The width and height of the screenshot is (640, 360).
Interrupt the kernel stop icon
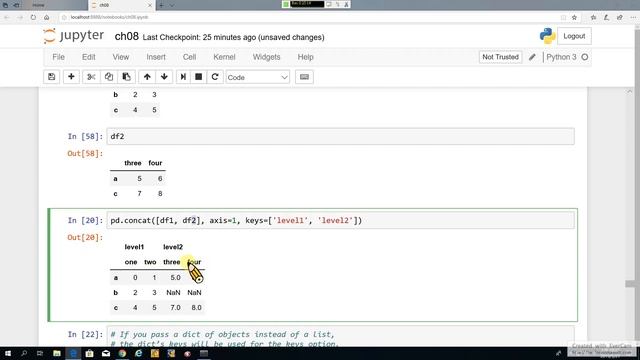tap(199, 77)
